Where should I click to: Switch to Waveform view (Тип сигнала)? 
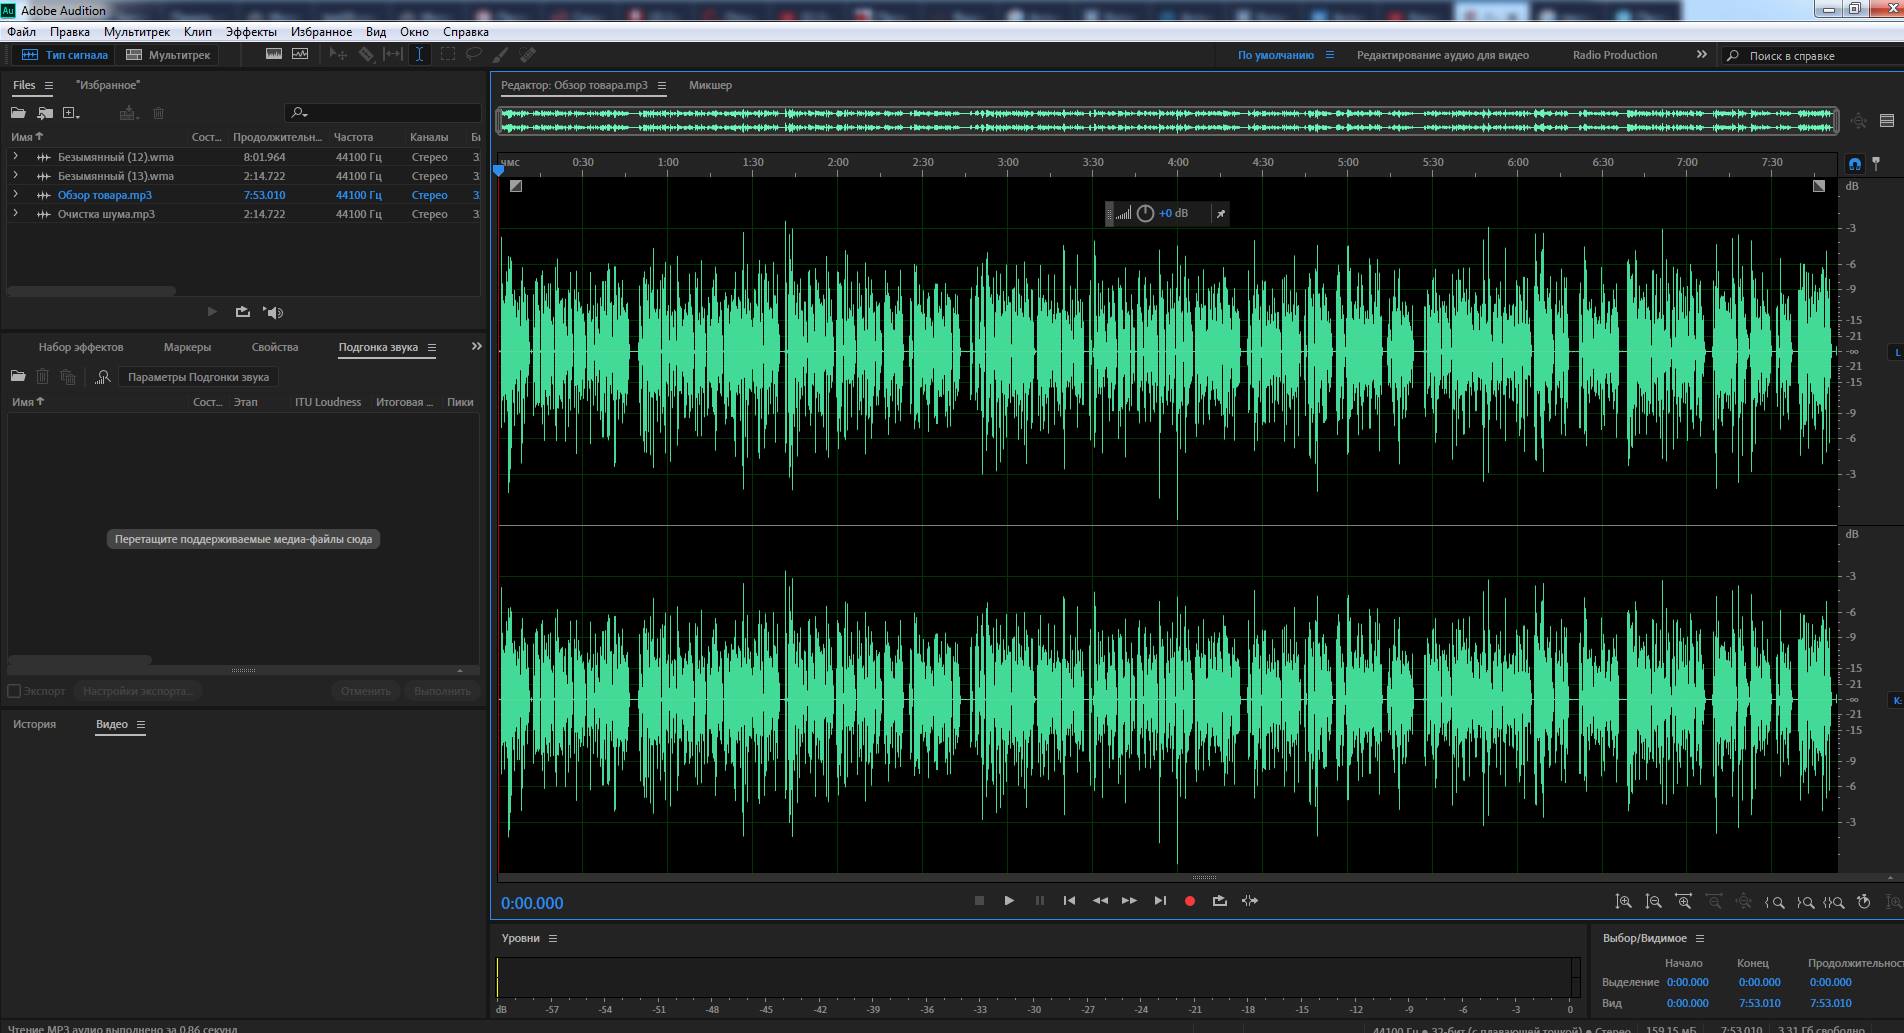[64, 55]
